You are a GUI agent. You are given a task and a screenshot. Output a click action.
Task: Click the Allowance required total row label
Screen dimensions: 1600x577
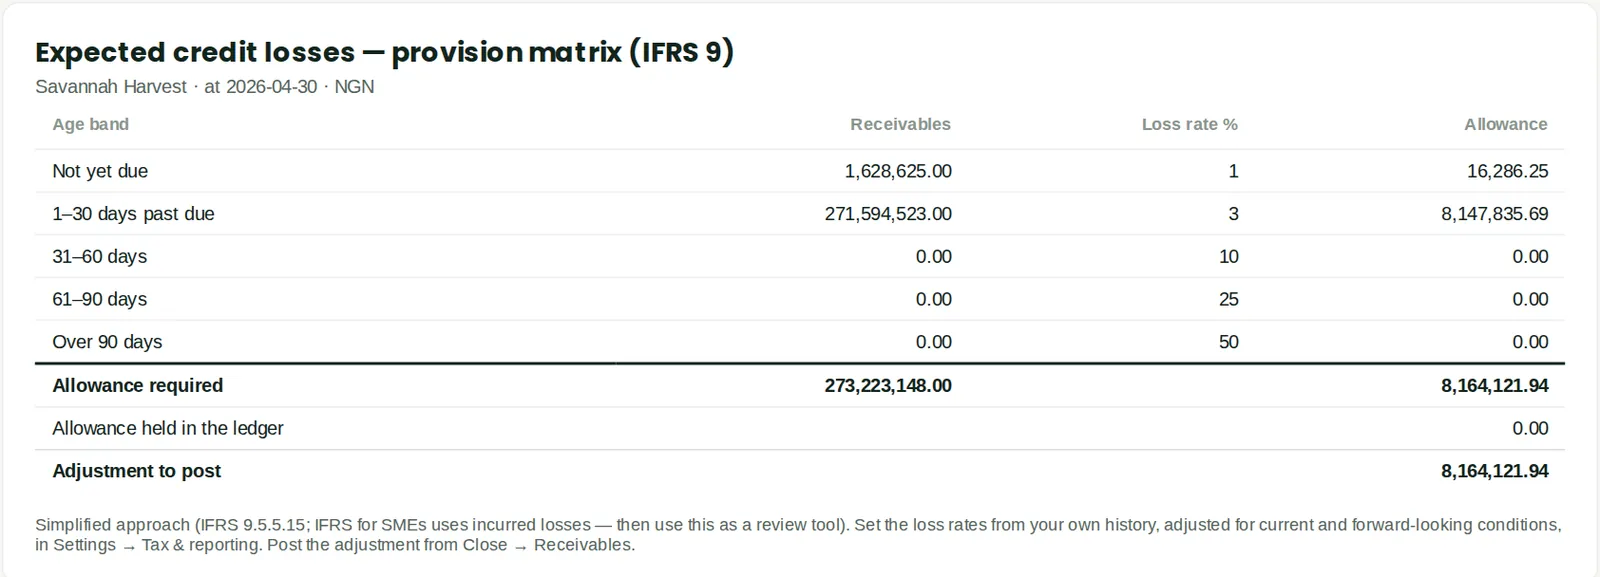137,385
